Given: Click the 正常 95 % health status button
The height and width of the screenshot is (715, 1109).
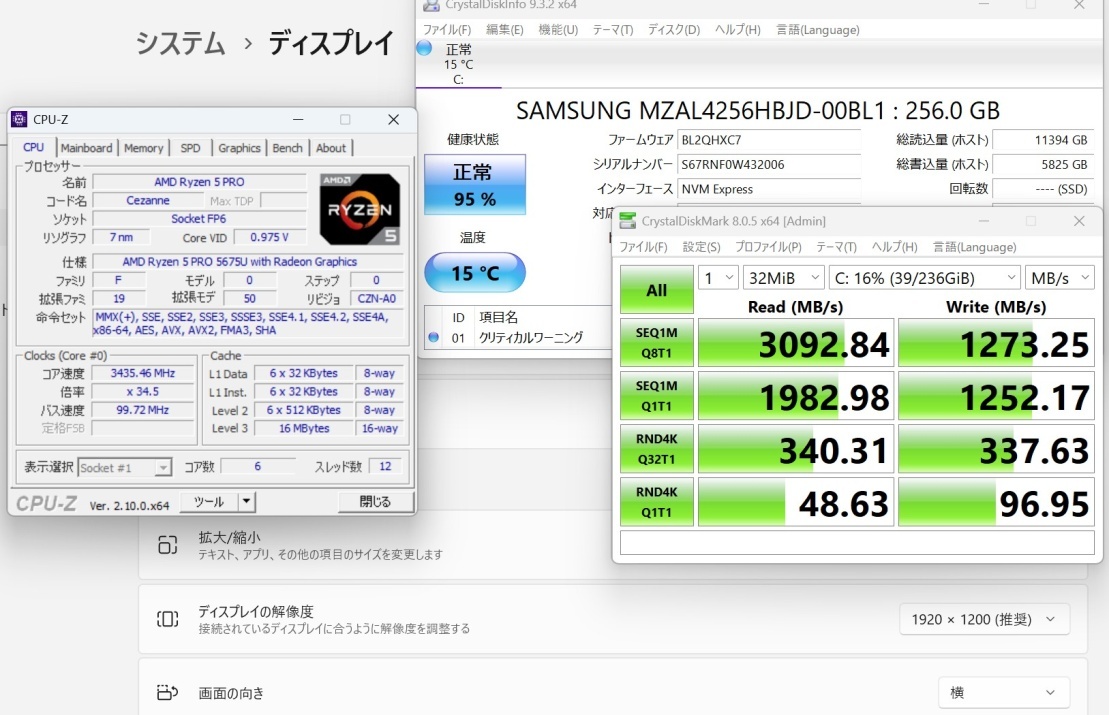Looking at the screenshot, I should (x=475, y=185).
